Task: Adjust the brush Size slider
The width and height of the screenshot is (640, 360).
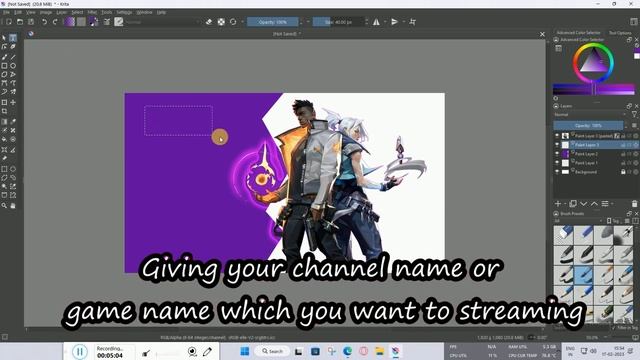Action: coord(338,22)
